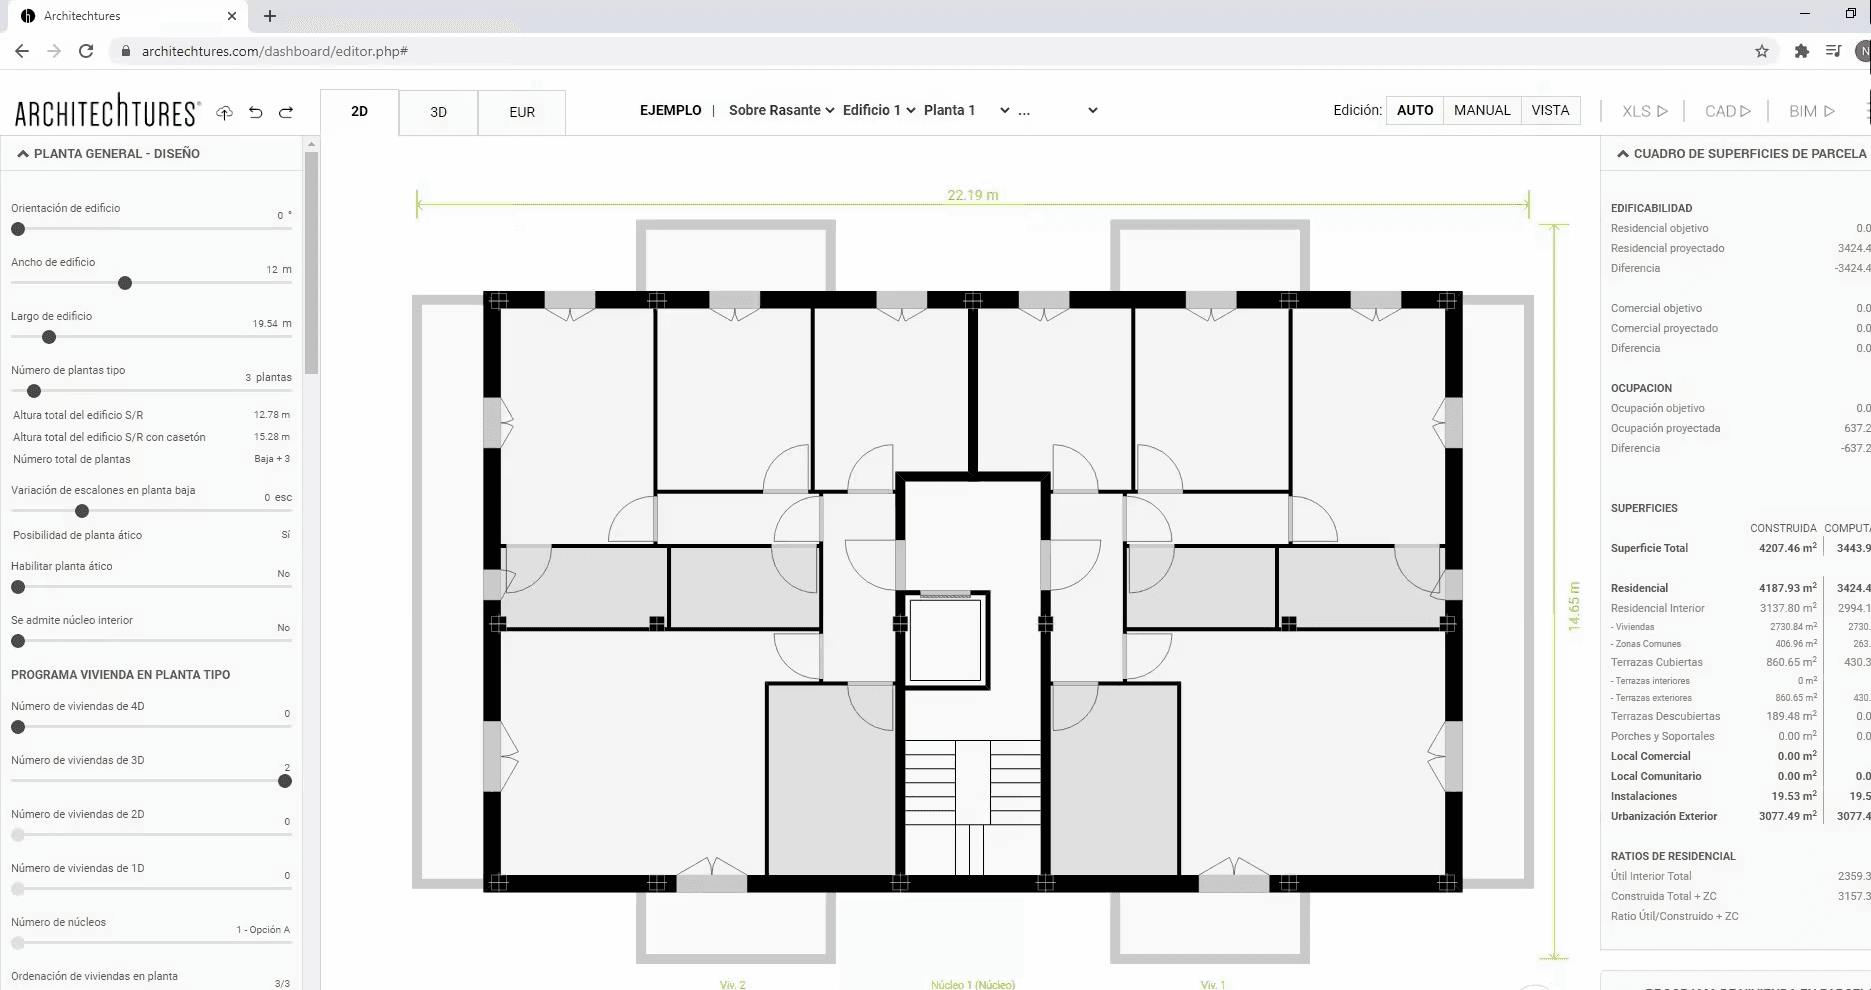
Task: Open the browser extensions puzzle icon
Action: pyautogui.click(x=1802, y=51)
